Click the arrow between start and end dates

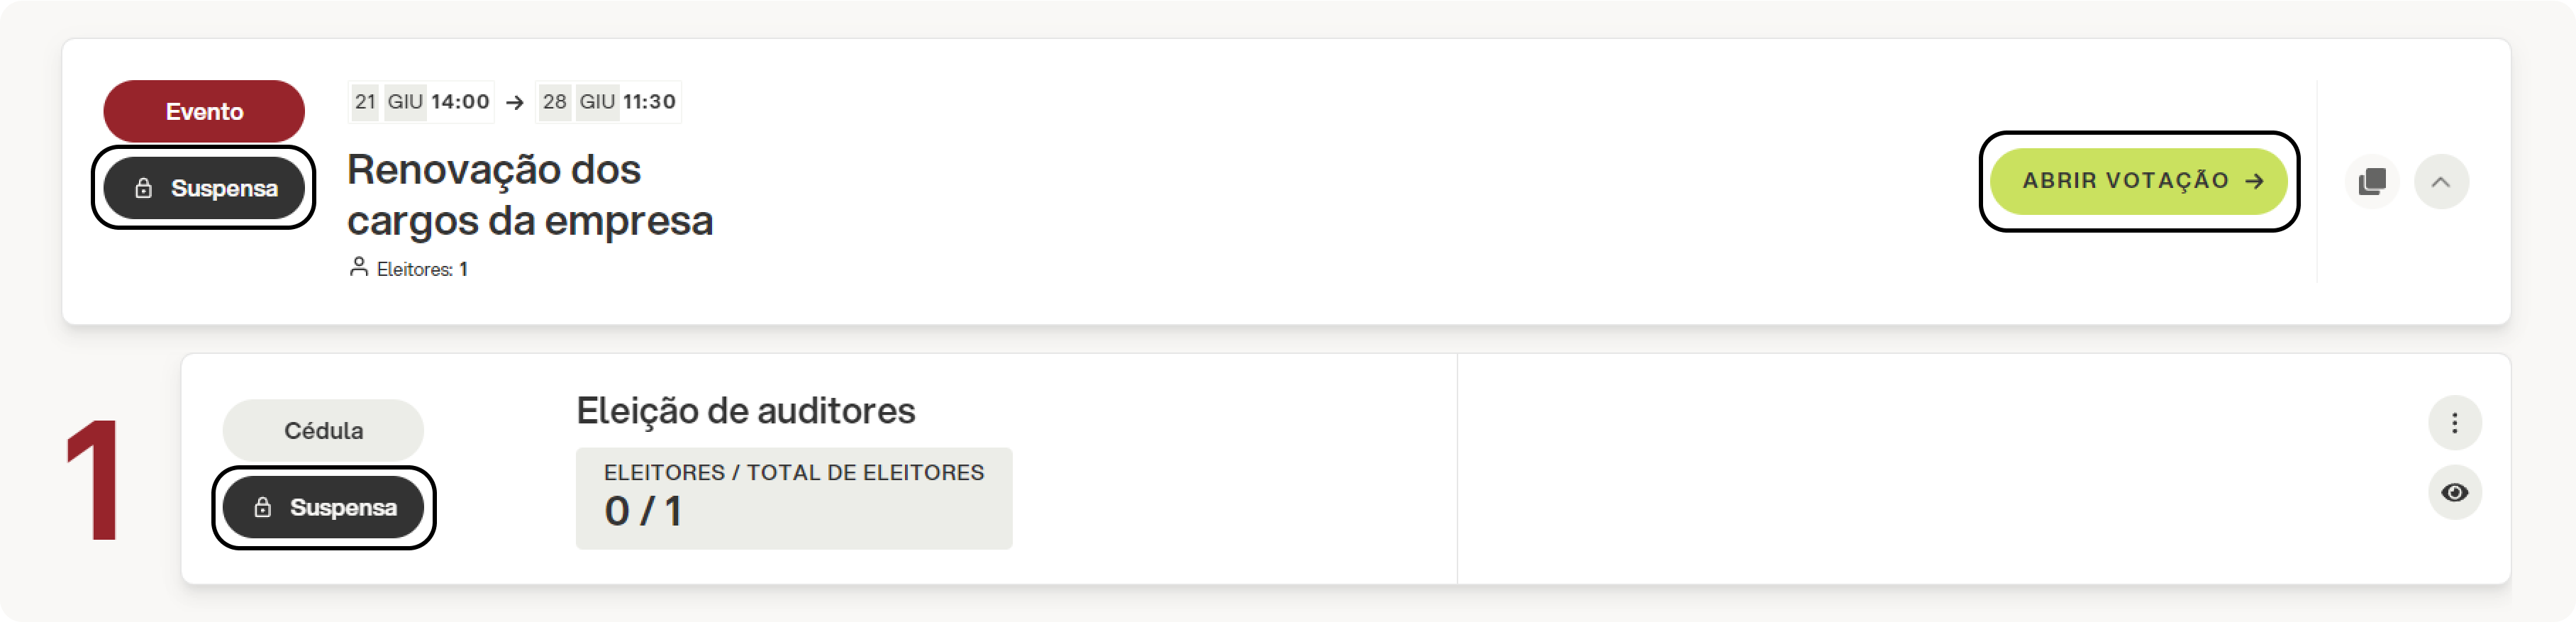[515, 102]
